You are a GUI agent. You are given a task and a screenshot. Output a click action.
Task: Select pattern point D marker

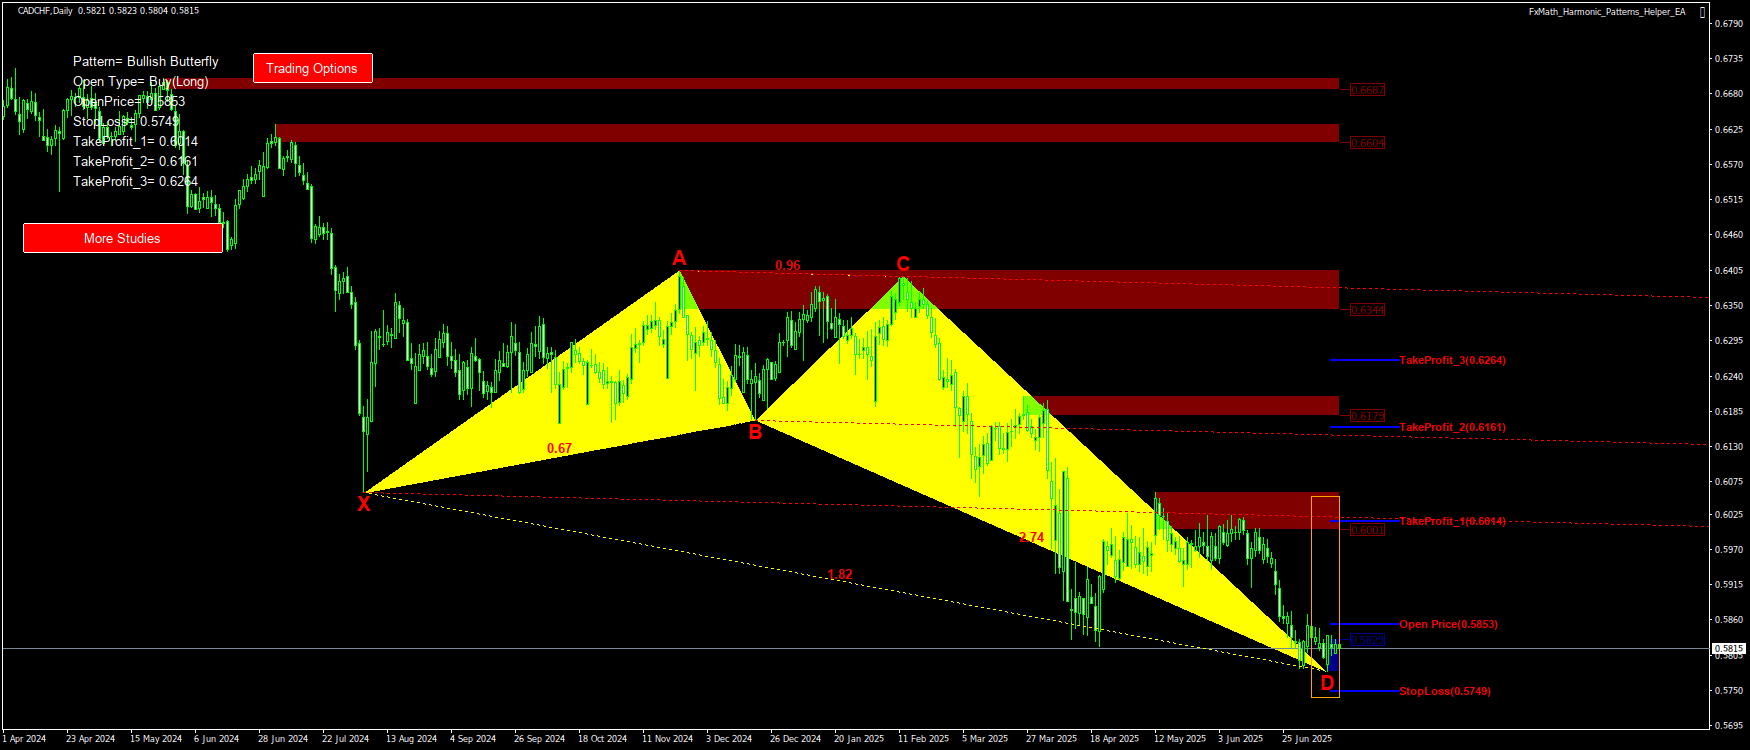[1327, 683]
